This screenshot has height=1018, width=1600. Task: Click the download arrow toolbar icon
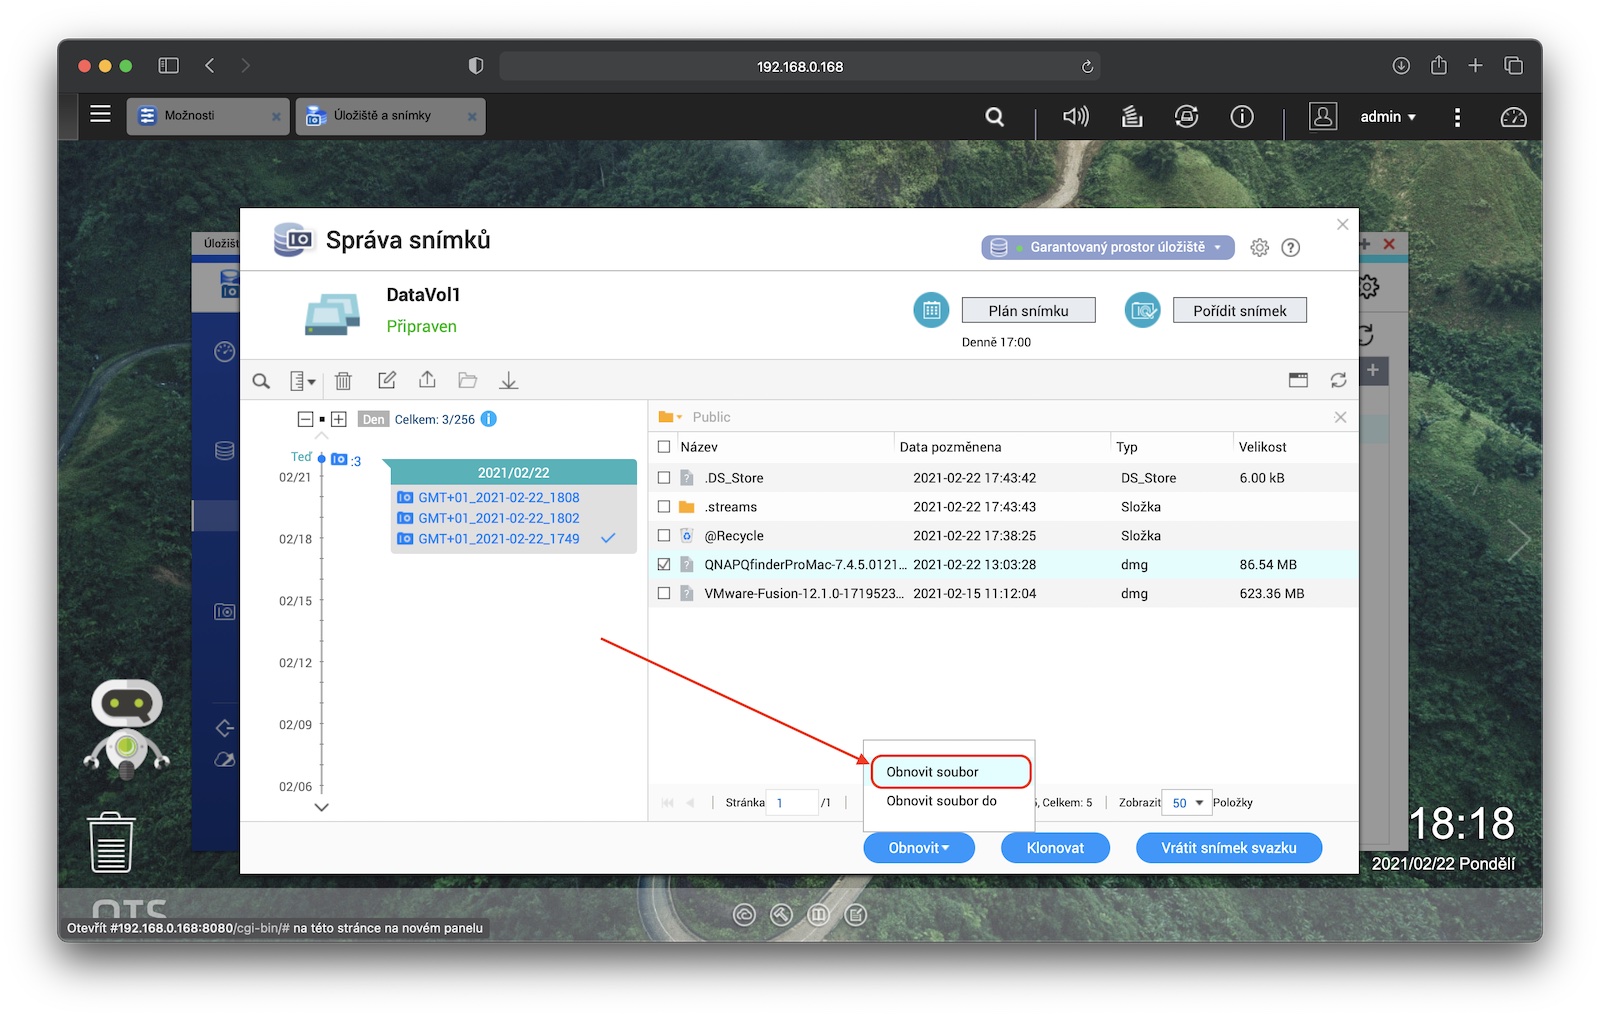coord(508,380)
